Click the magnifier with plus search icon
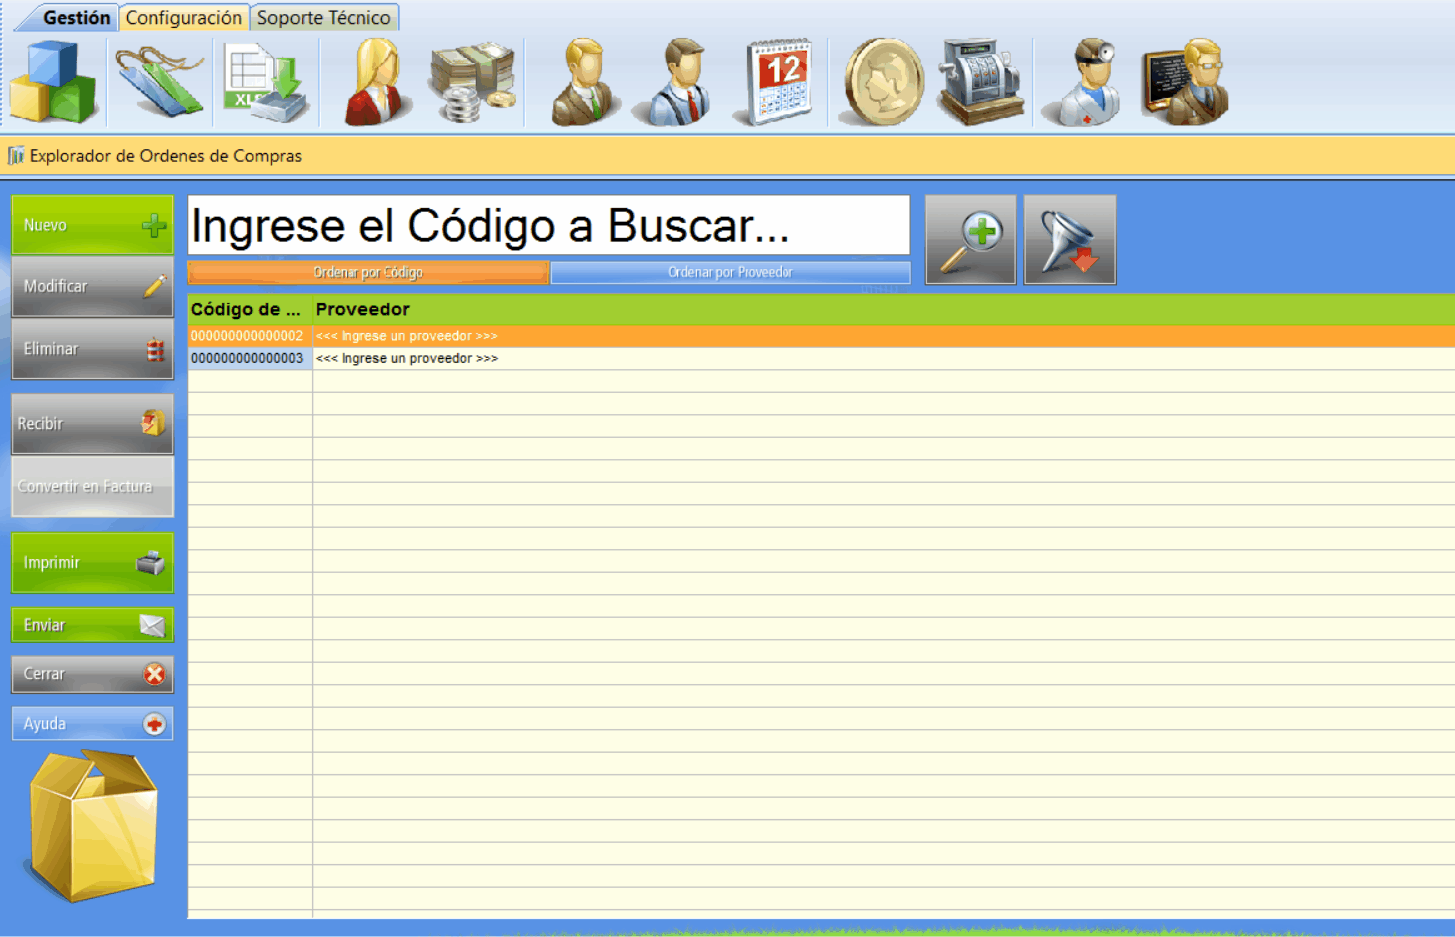The image size is (1455, 937). 971,240
